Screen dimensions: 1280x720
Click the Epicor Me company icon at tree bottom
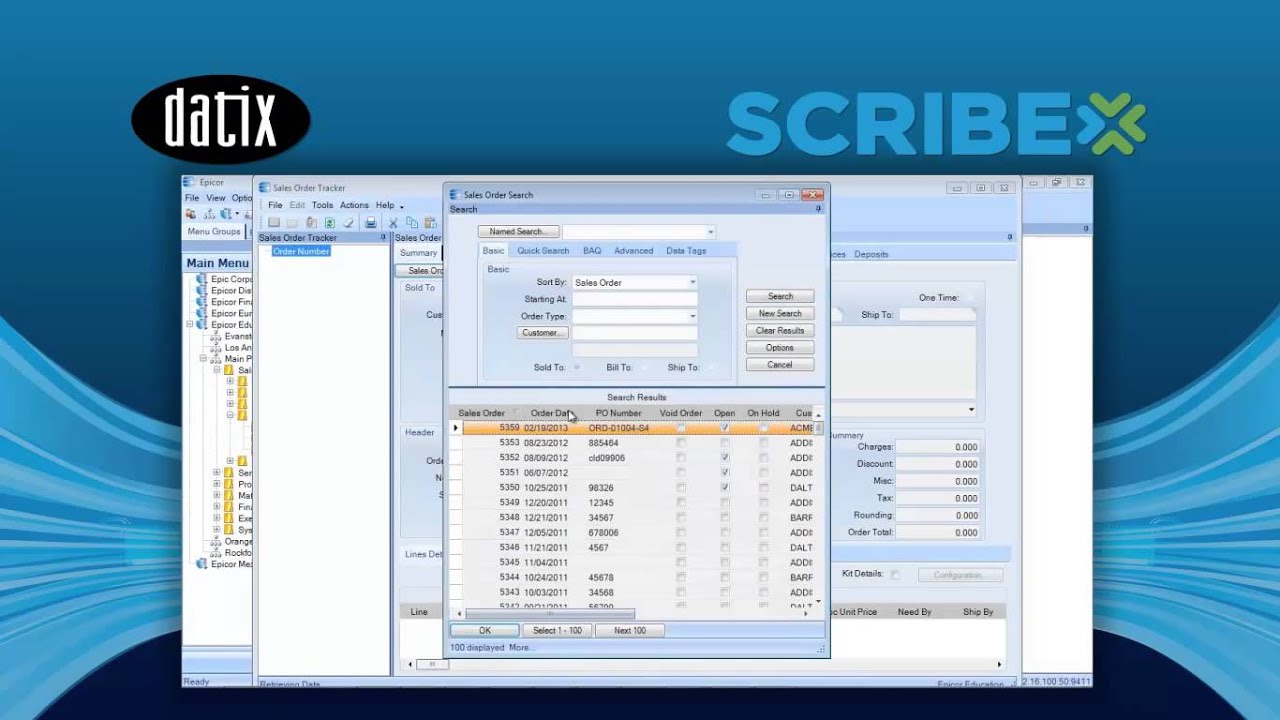[200, 564]
